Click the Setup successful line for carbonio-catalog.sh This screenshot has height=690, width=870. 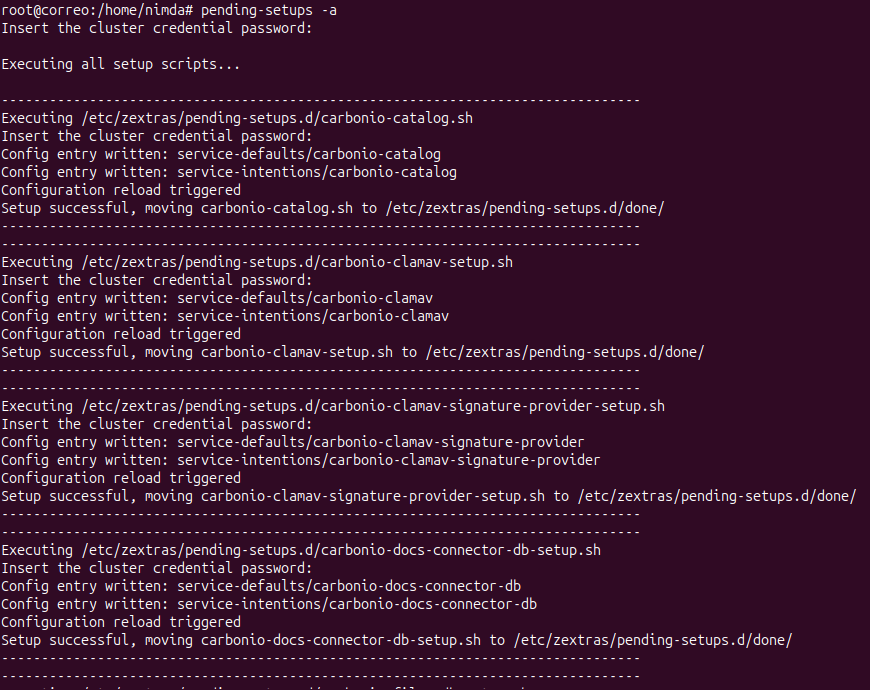point(332,208)
